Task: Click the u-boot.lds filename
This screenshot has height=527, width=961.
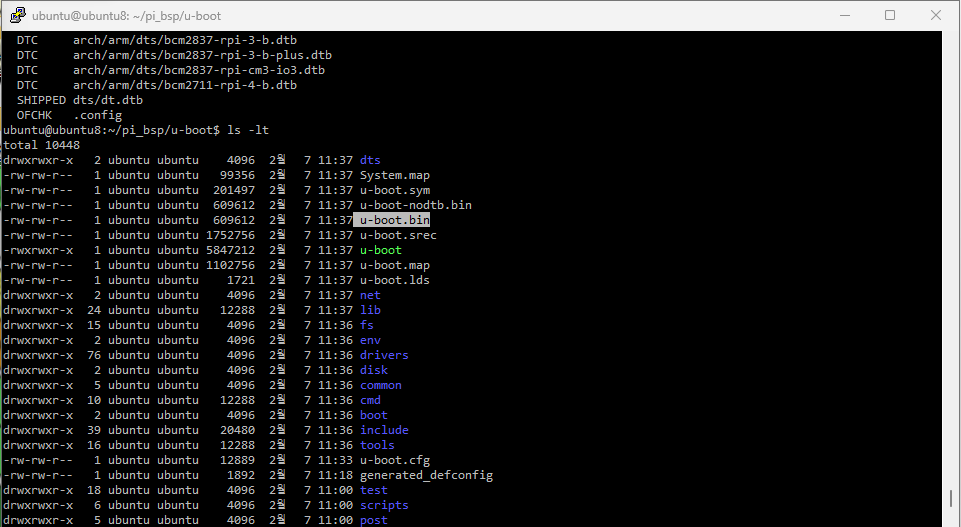Action: coord(395,280)
